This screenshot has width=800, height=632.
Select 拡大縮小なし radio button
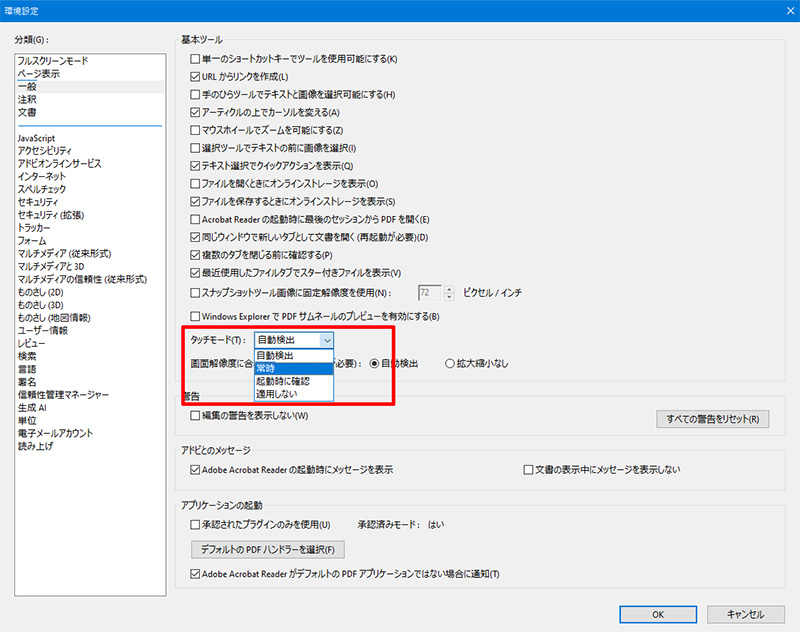[x=450, y=364]
